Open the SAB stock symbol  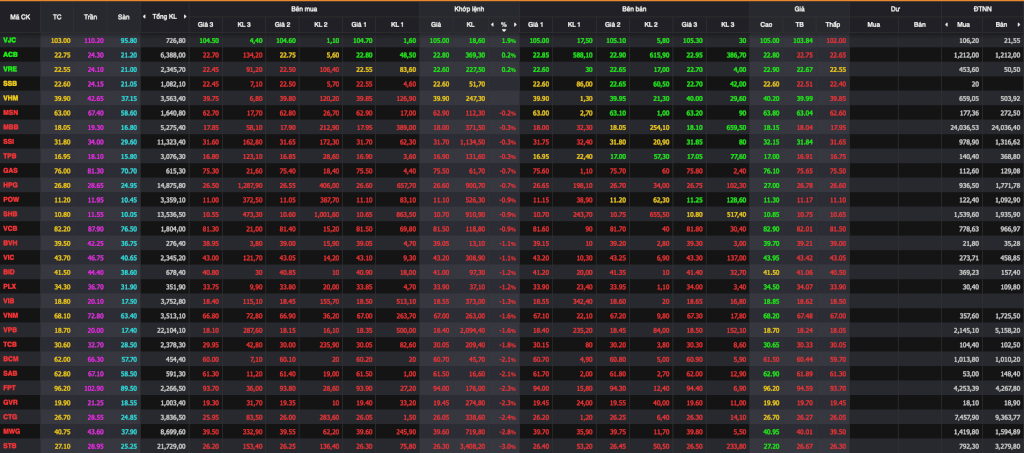tap(10, 372)
